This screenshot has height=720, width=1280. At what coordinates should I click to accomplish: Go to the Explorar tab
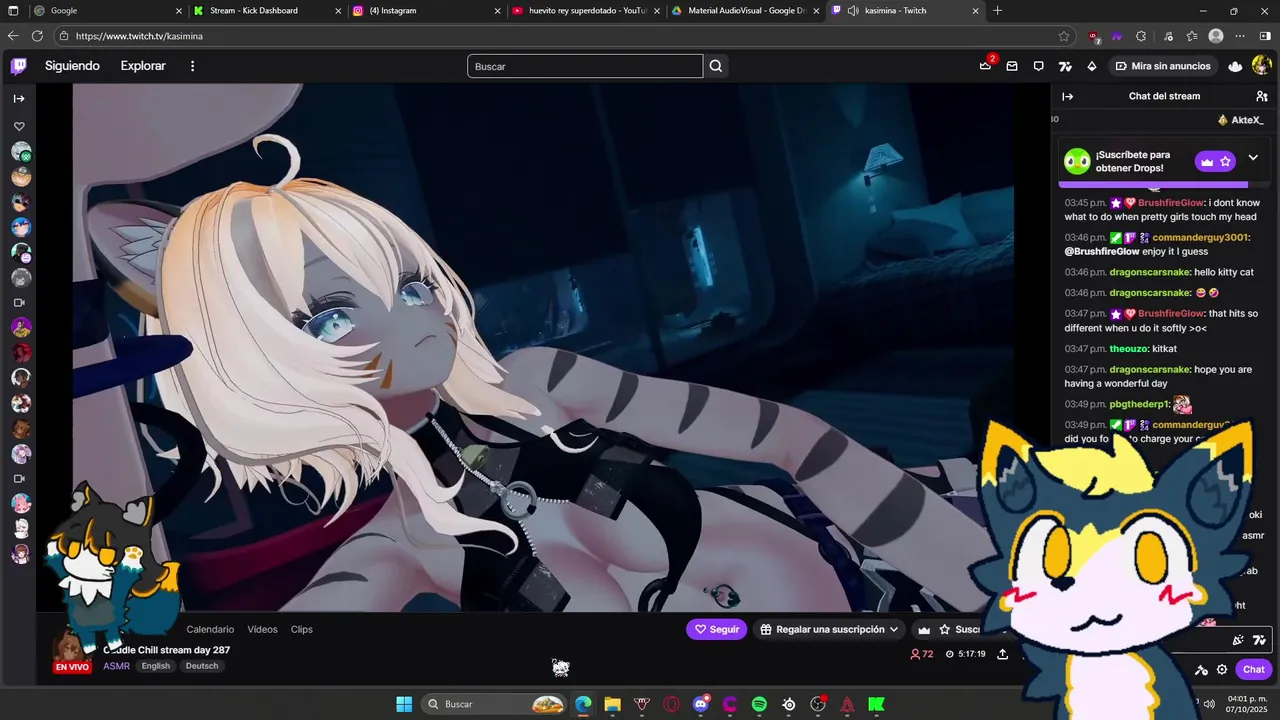click(x=143, y=66)
